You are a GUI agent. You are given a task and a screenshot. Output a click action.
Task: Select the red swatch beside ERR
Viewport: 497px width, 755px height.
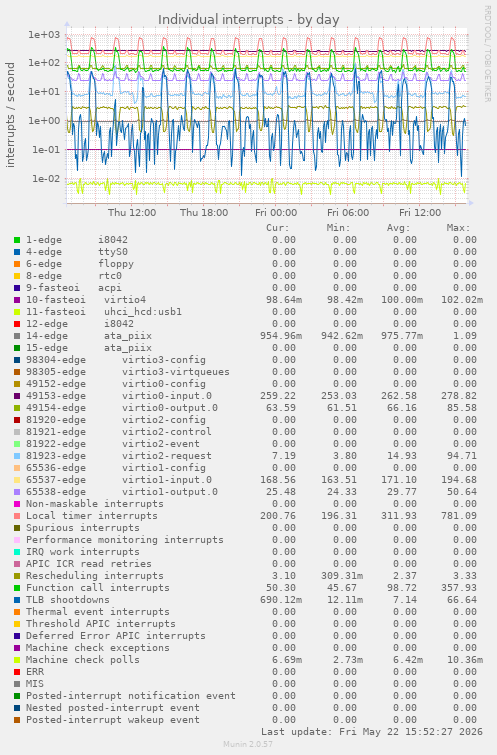tap(17, 672)
